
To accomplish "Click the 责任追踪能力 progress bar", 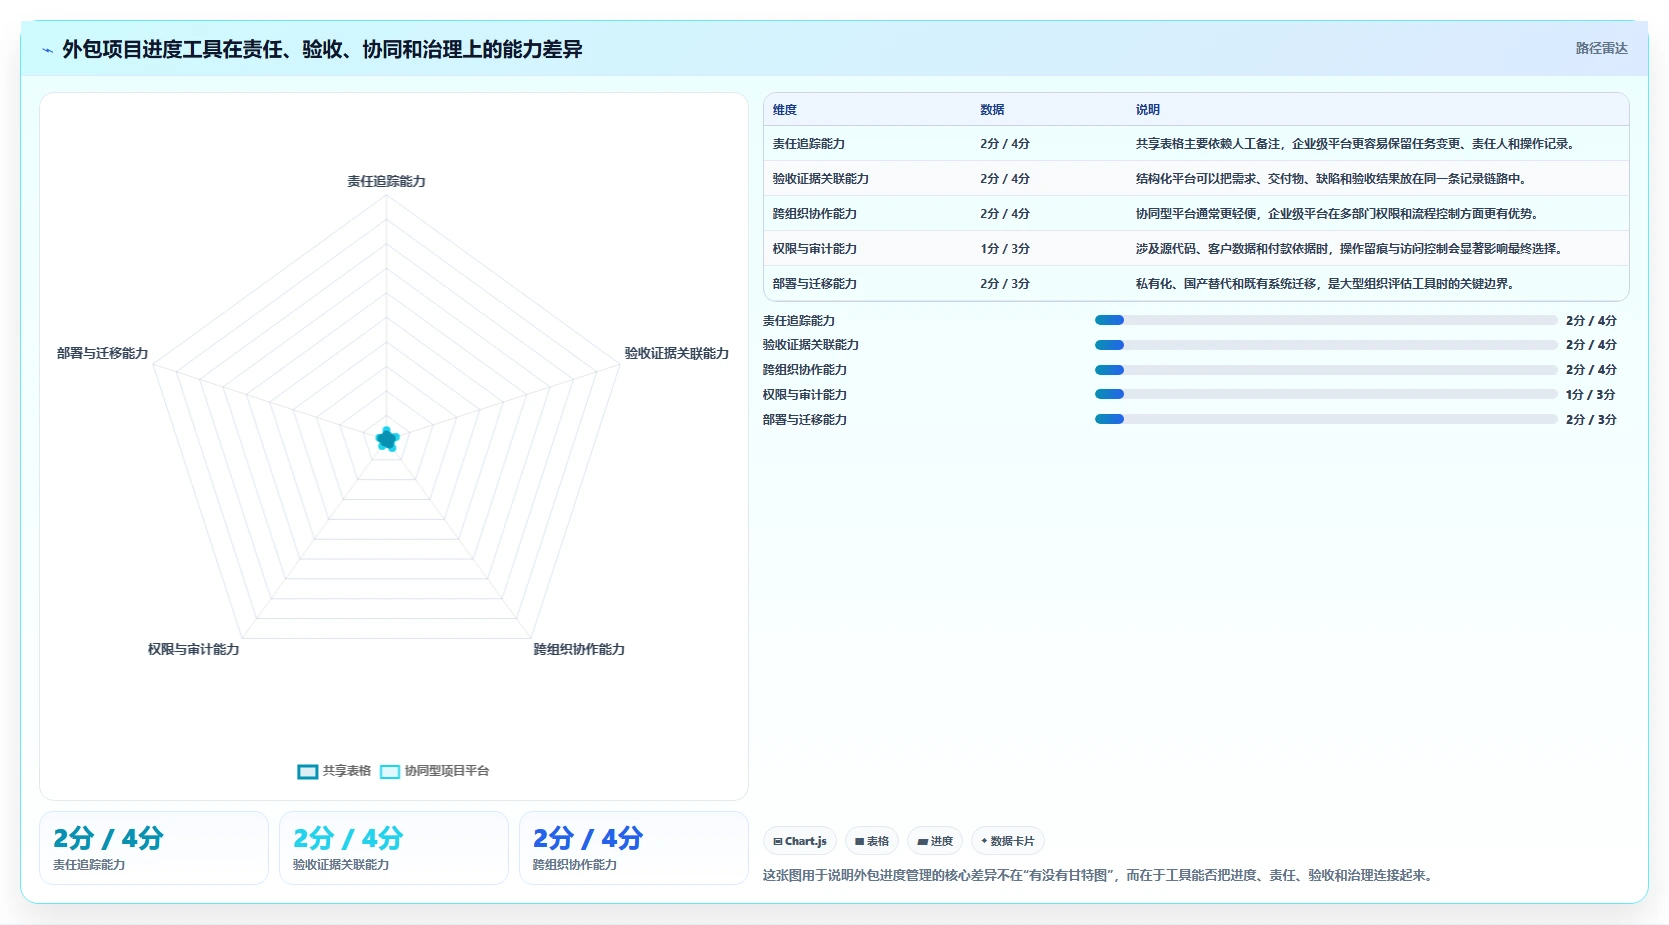I will [x=1326, y=320].
